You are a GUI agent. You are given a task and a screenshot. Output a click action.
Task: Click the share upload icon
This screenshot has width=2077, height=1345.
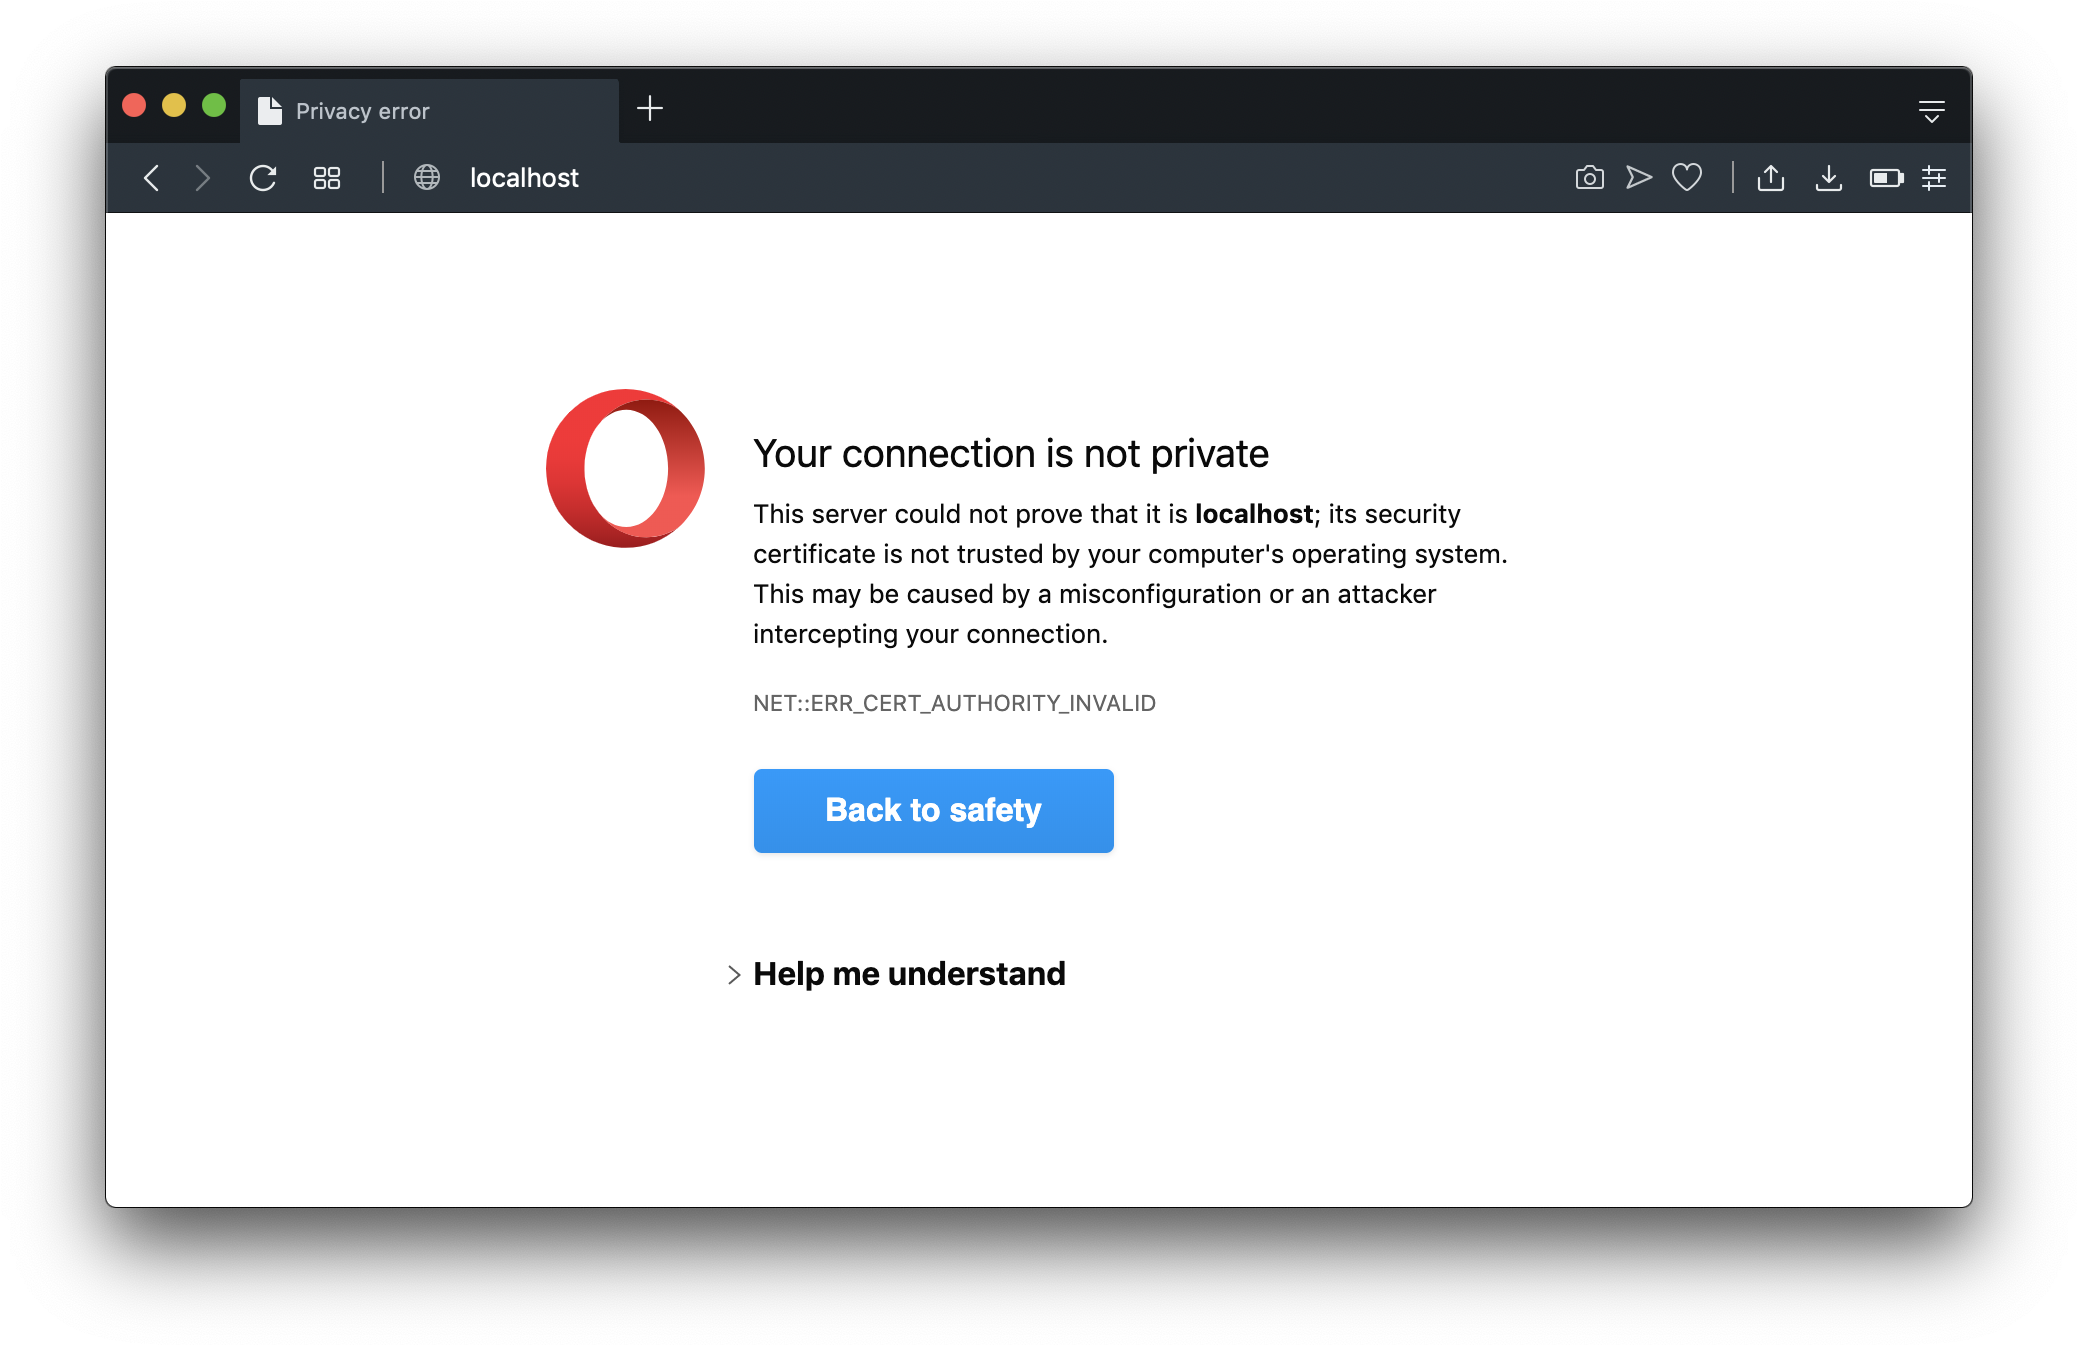pos(1771,177)
